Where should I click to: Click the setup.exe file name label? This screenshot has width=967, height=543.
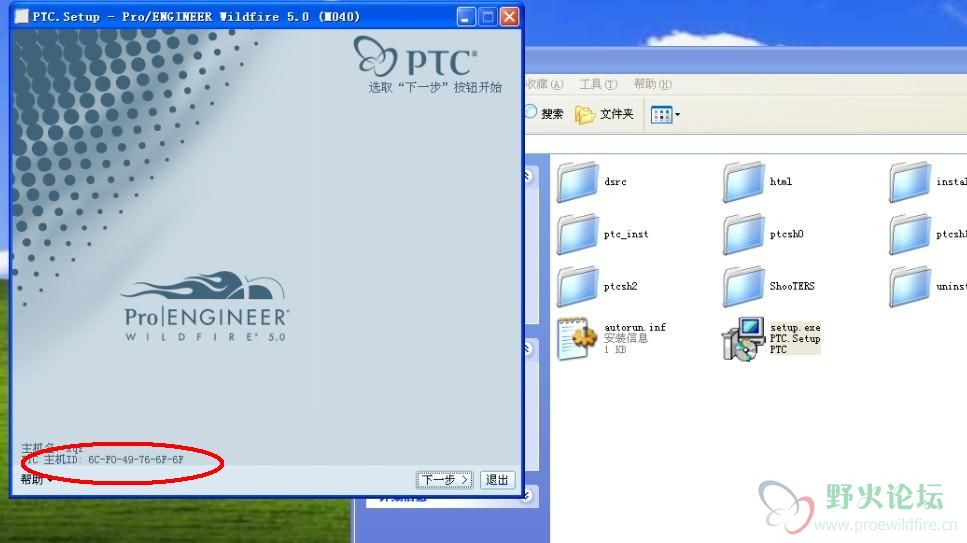point(795,328)
